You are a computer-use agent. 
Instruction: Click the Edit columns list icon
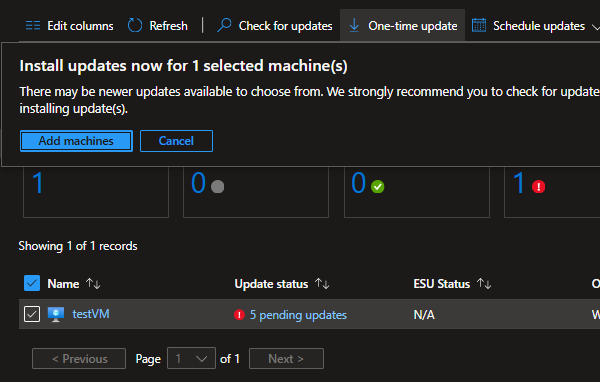tap(33, 26)
